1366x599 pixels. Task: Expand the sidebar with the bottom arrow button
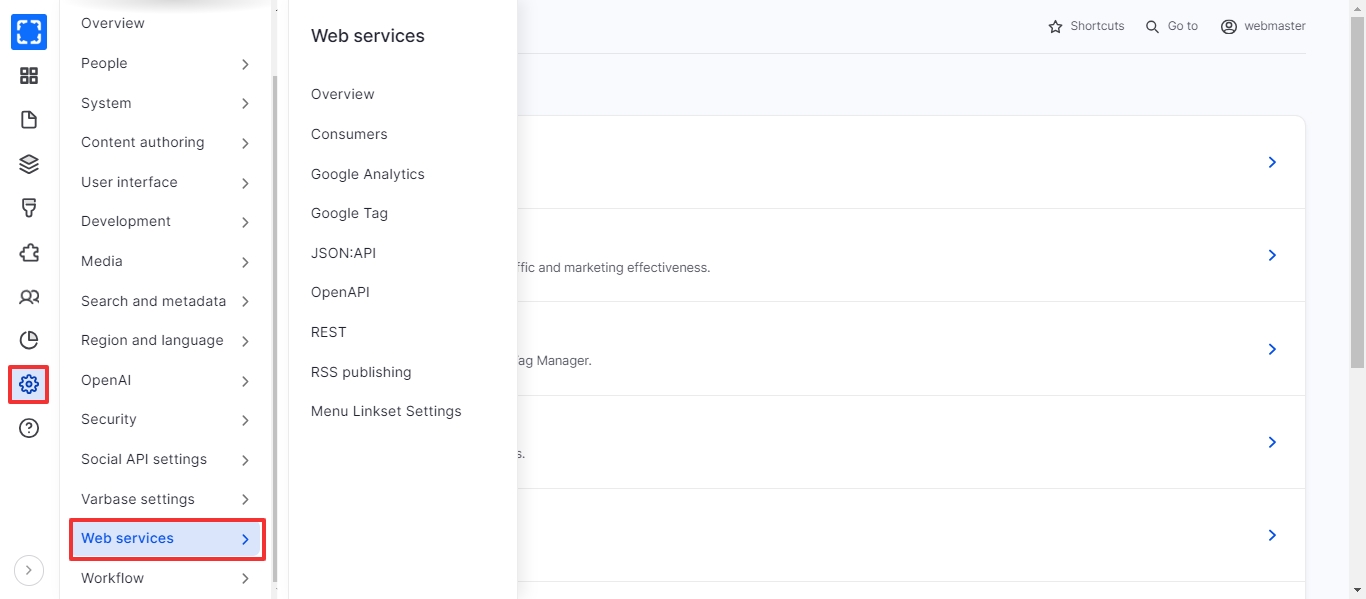(x=29, y=570)
